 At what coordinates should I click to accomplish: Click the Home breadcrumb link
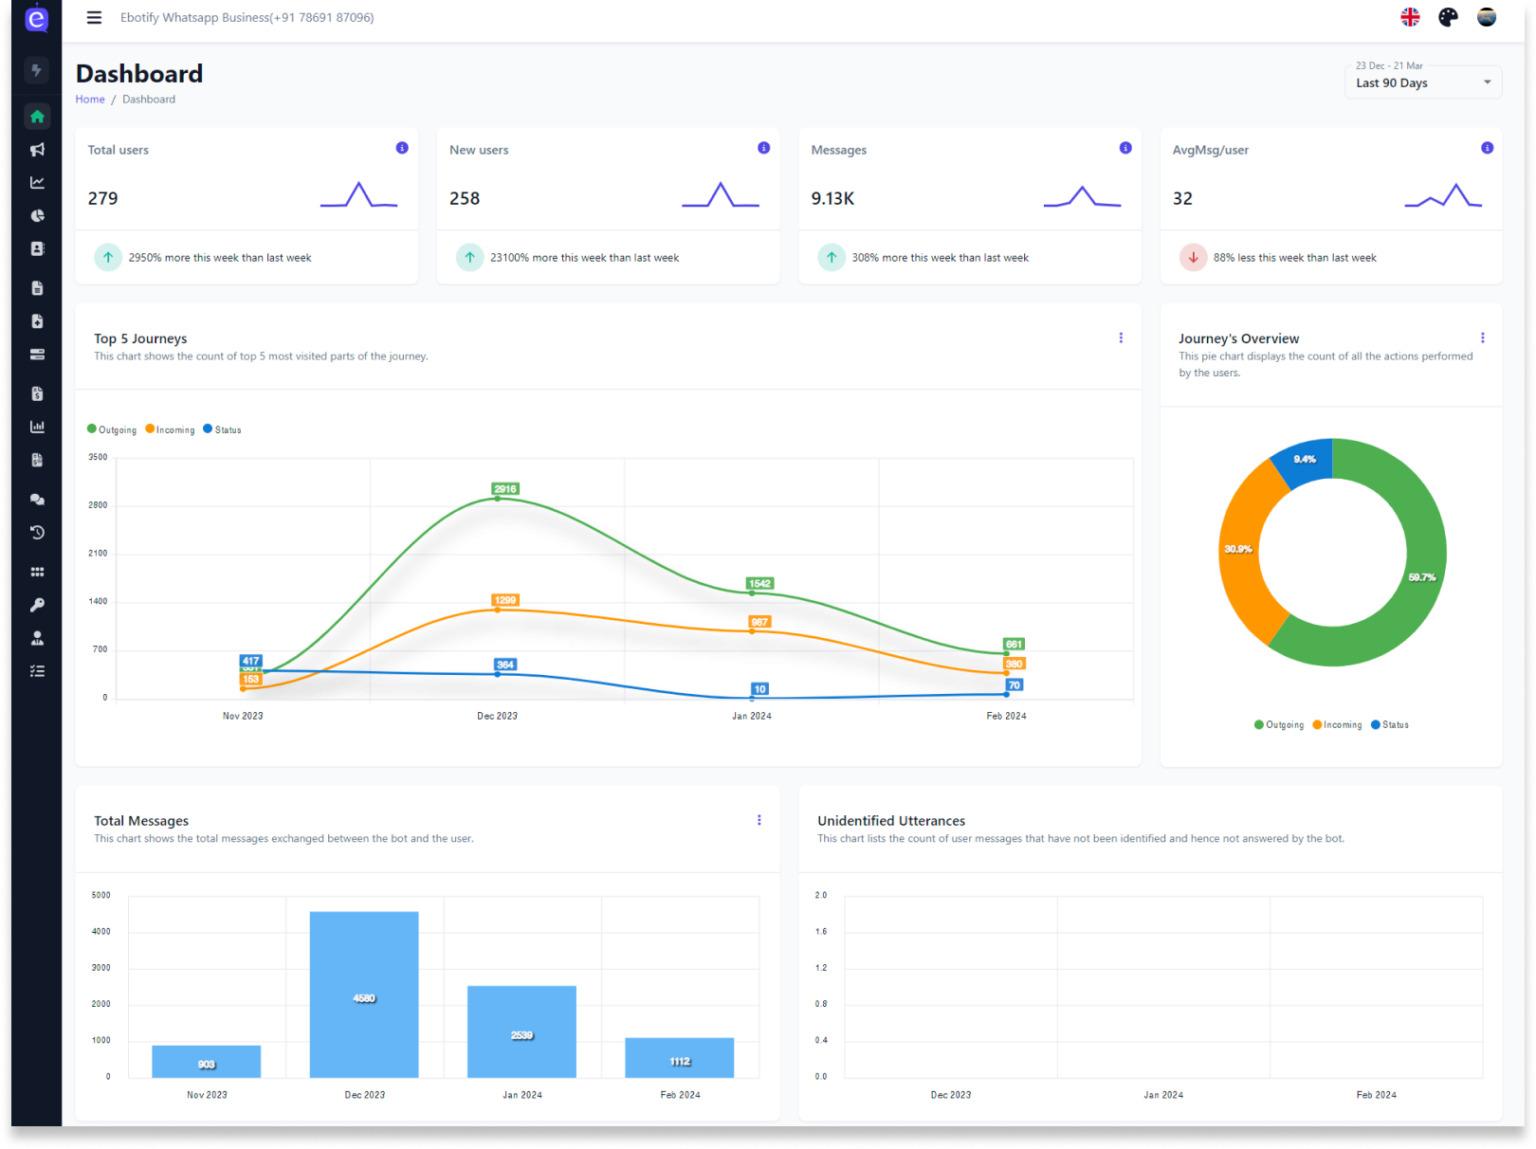click(90, 99)
